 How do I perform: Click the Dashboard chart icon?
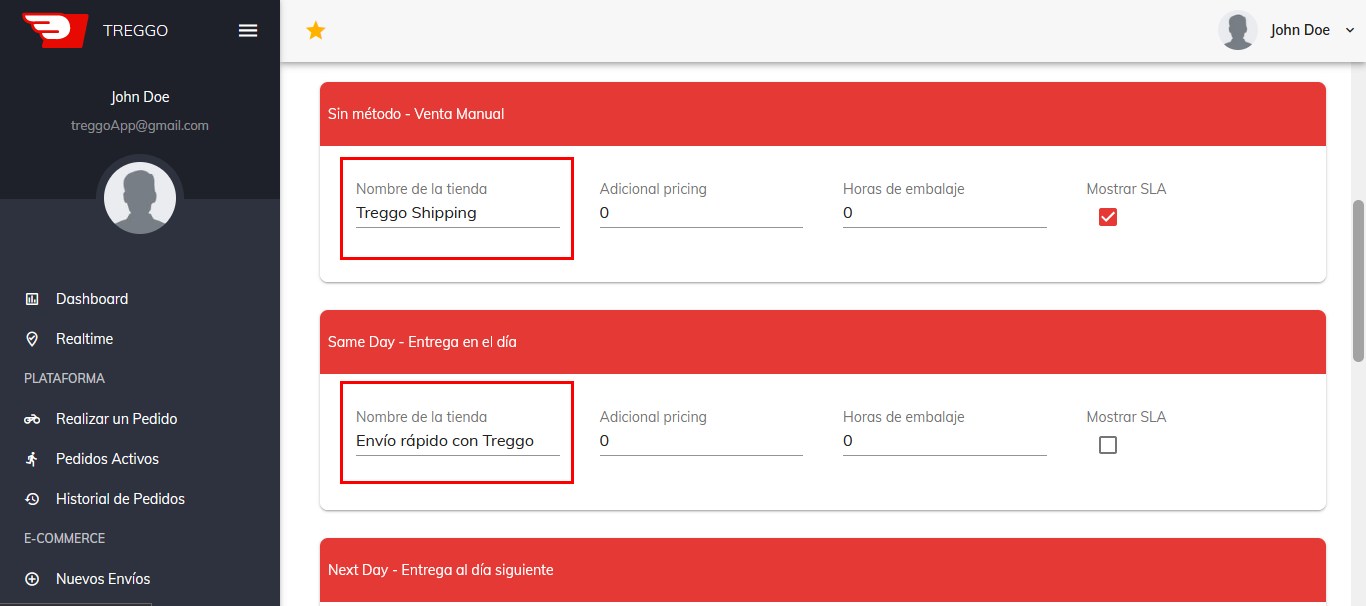click(x=32, y=299)
